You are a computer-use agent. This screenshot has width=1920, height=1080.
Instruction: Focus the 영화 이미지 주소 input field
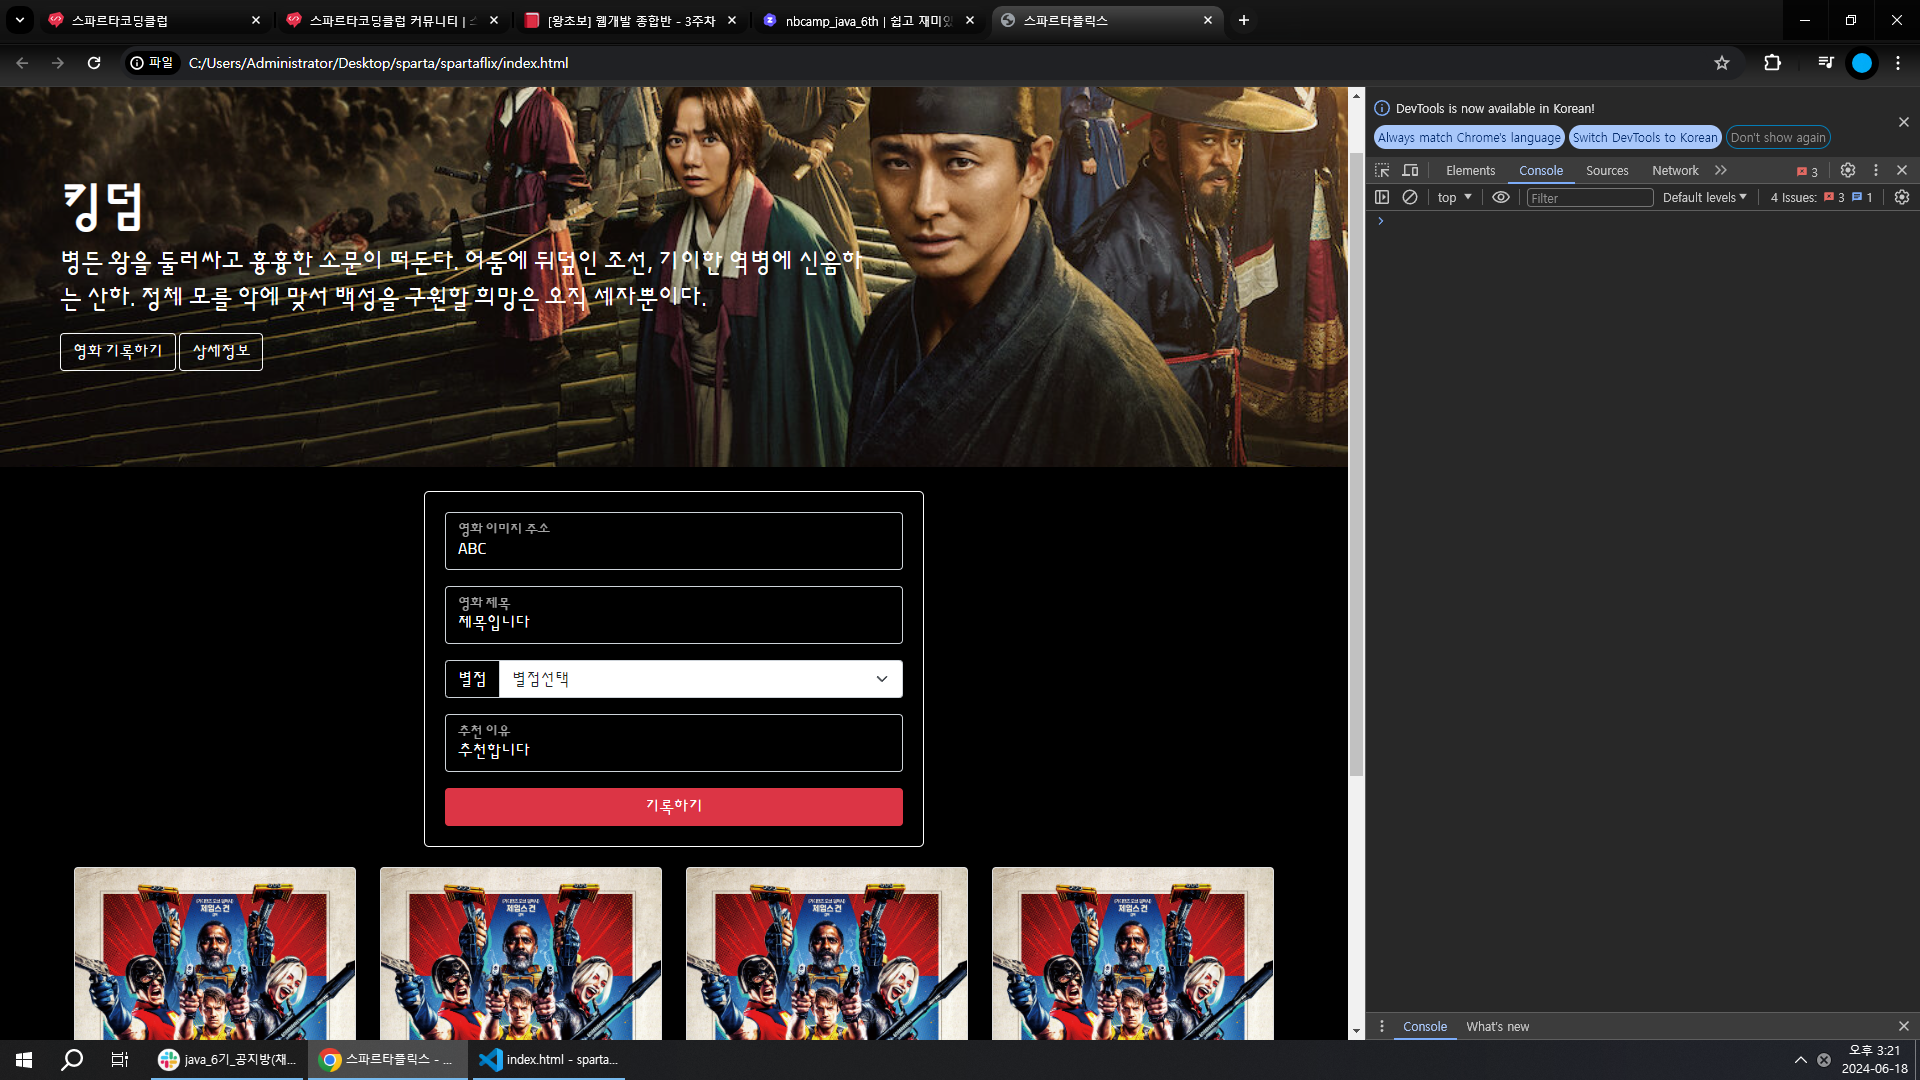tap(674, 541)
